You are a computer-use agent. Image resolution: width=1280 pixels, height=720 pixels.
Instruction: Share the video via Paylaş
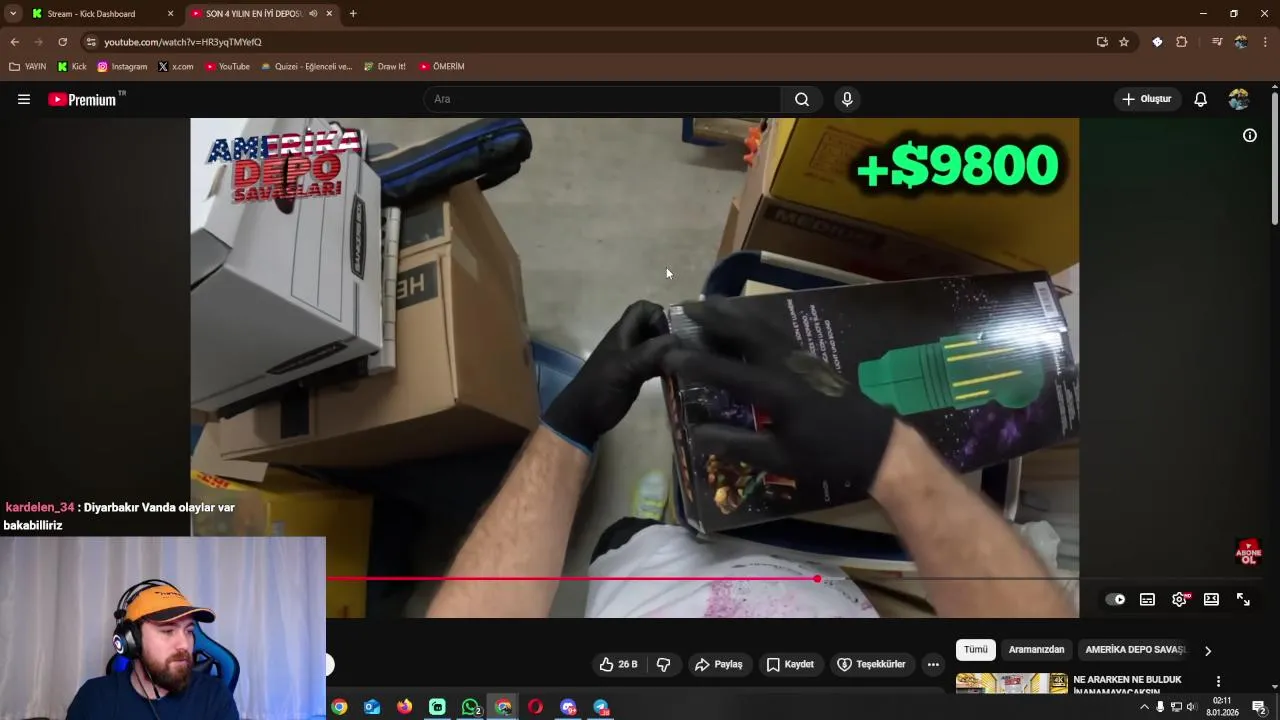(x=719, y=664)
